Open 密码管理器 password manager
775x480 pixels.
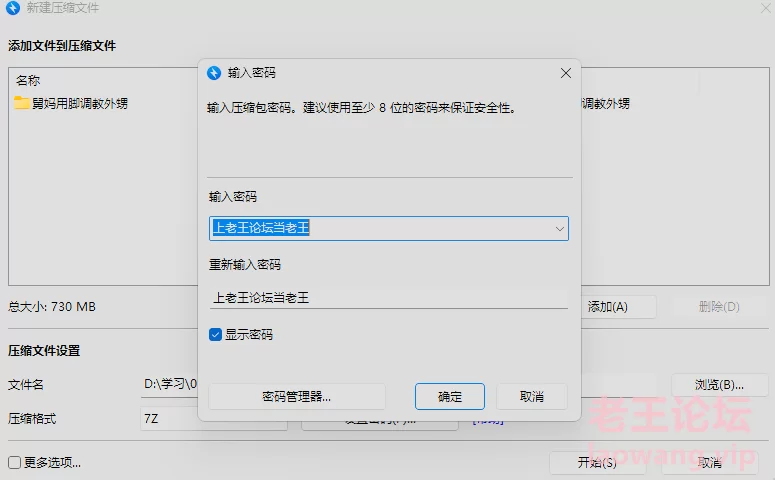click(x=297, y=396)
